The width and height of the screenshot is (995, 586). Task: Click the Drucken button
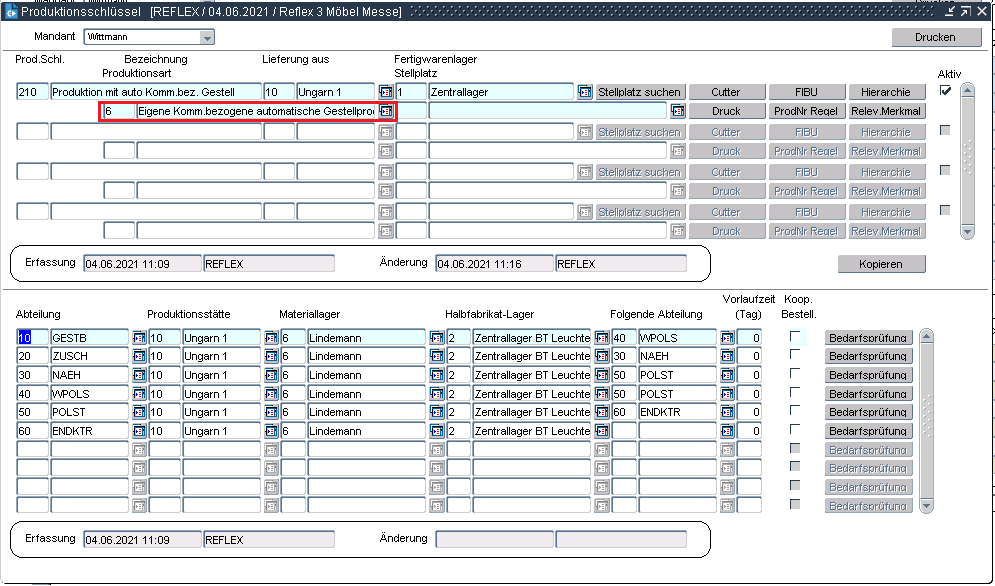point(935,37)
